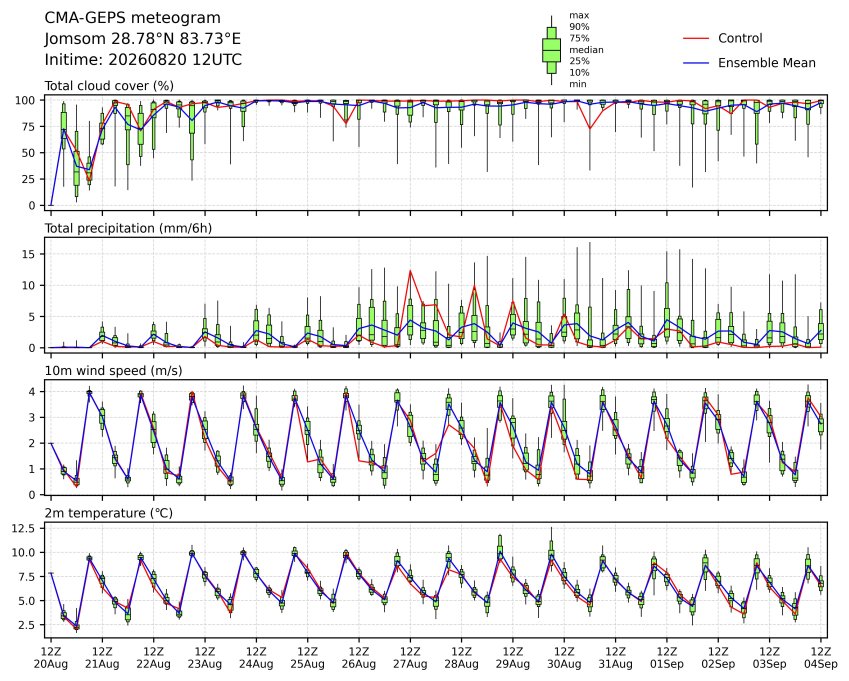The width and height of the screenshot is (849, 681).
Task: Click the Total precipitation panel title
Action: [128, 228]
